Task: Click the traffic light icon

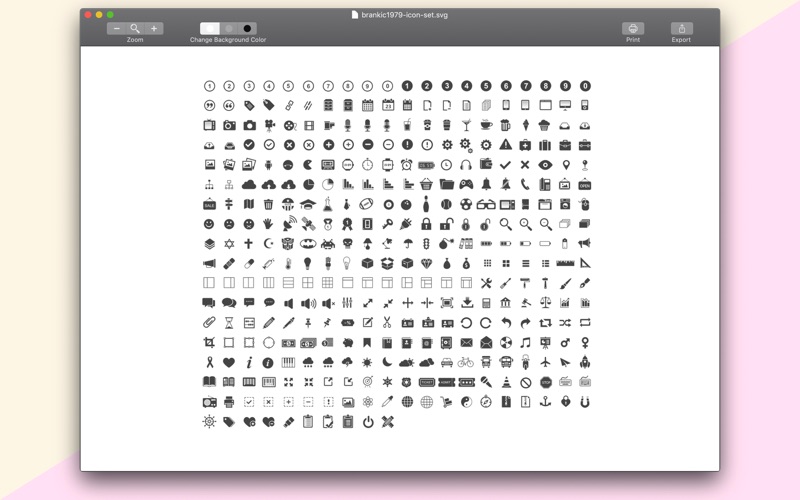Action: 426,244
